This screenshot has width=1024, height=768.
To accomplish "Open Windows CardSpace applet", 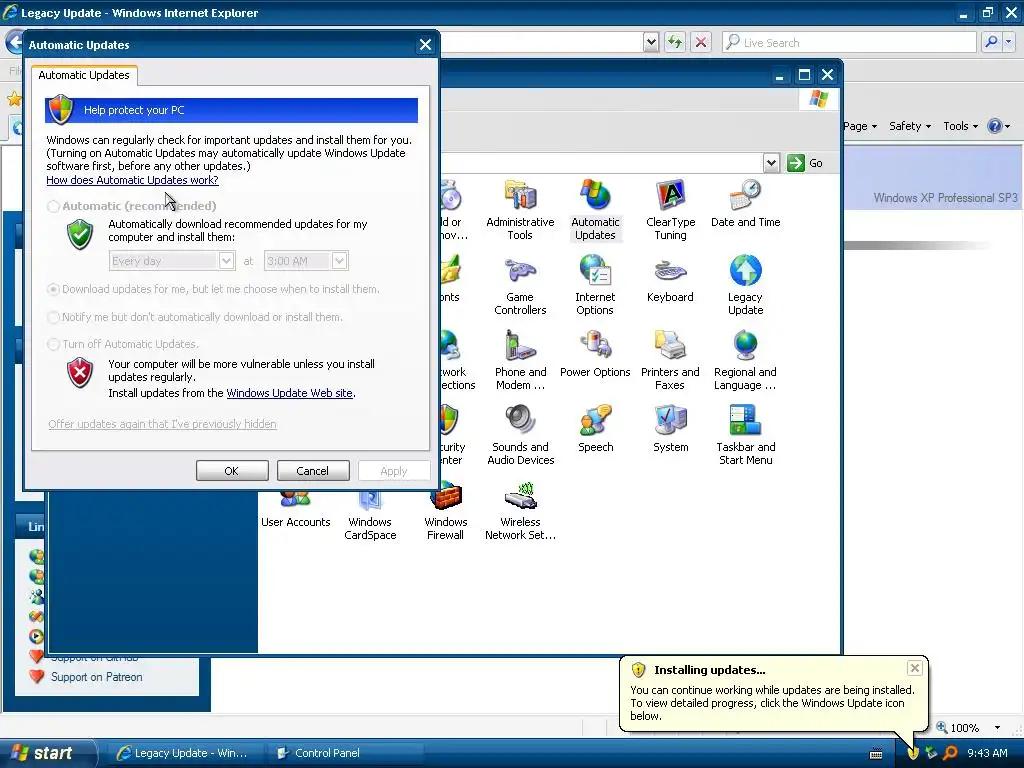I will pyautogui.click(x=370, y=516).
